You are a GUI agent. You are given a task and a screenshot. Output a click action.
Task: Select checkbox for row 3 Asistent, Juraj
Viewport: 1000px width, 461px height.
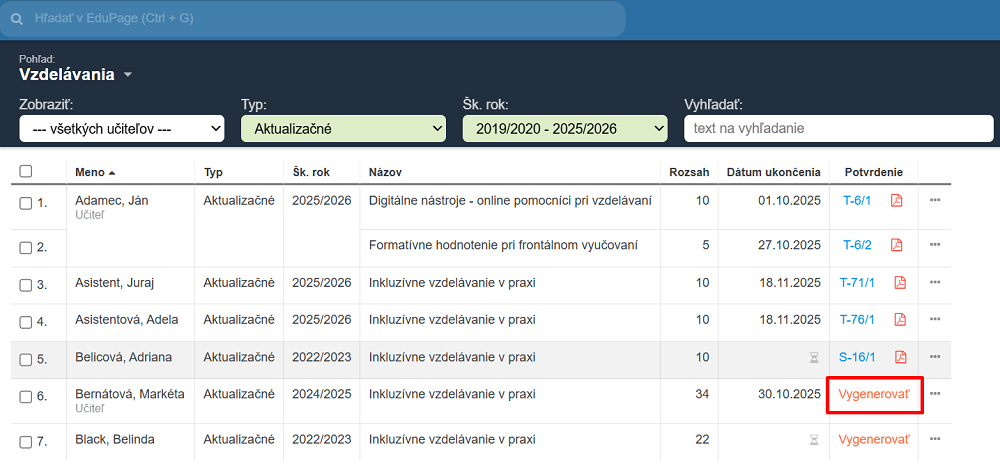click(26, 285)
